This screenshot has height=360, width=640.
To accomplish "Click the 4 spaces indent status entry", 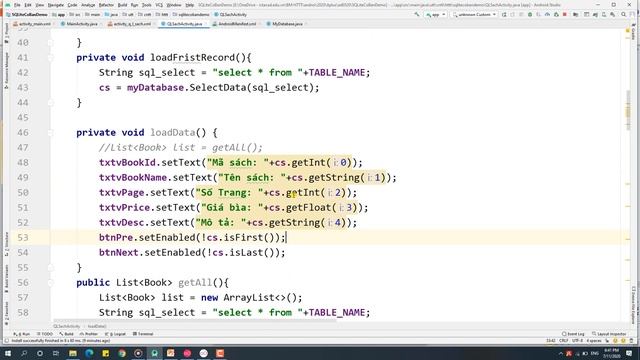I will click(593, 341).
